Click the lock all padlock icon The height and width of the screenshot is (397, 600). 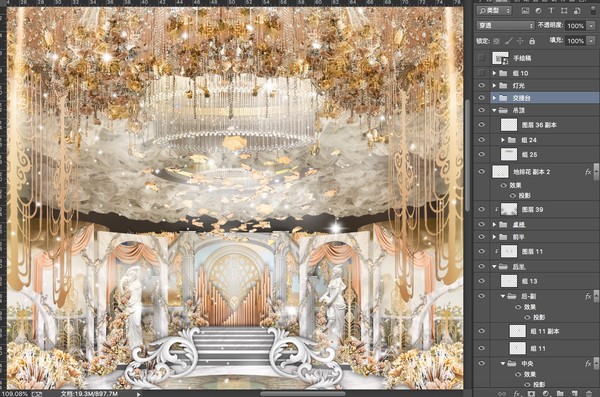[x=532, y=41]
